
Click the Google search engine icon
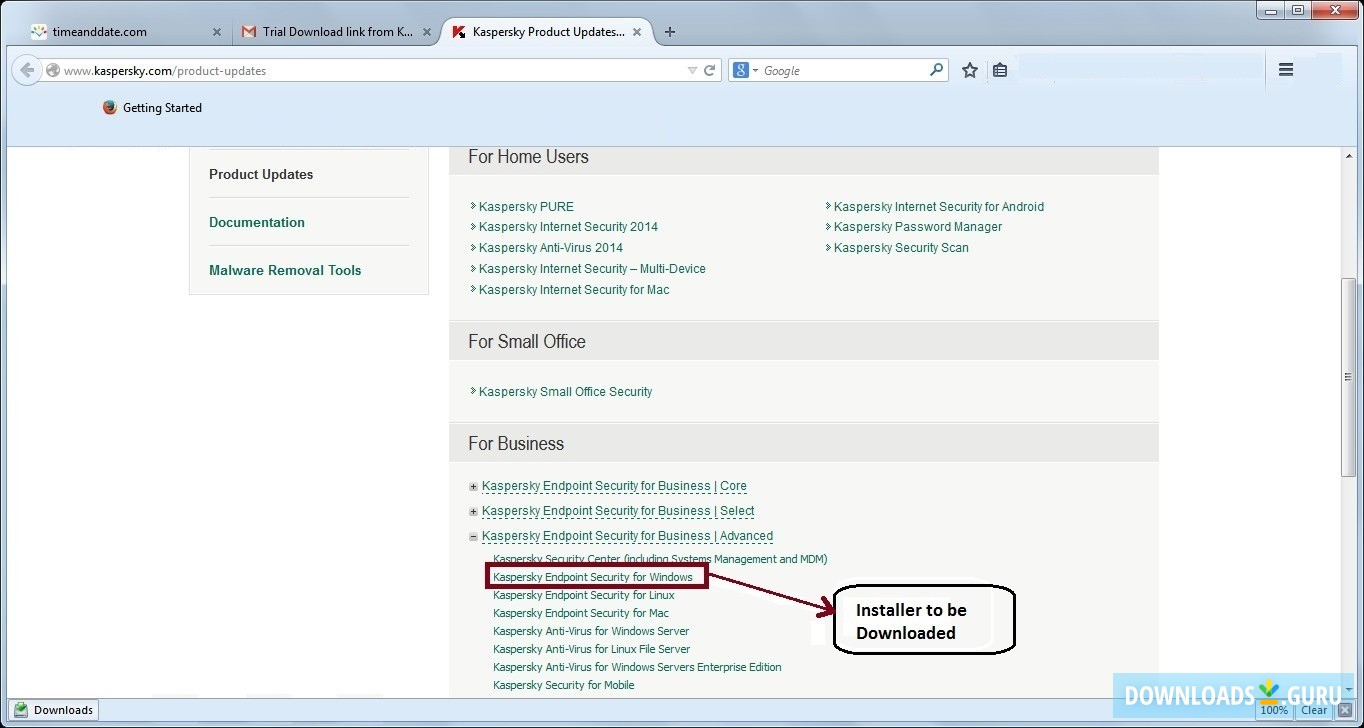click(x=741, y=70)
